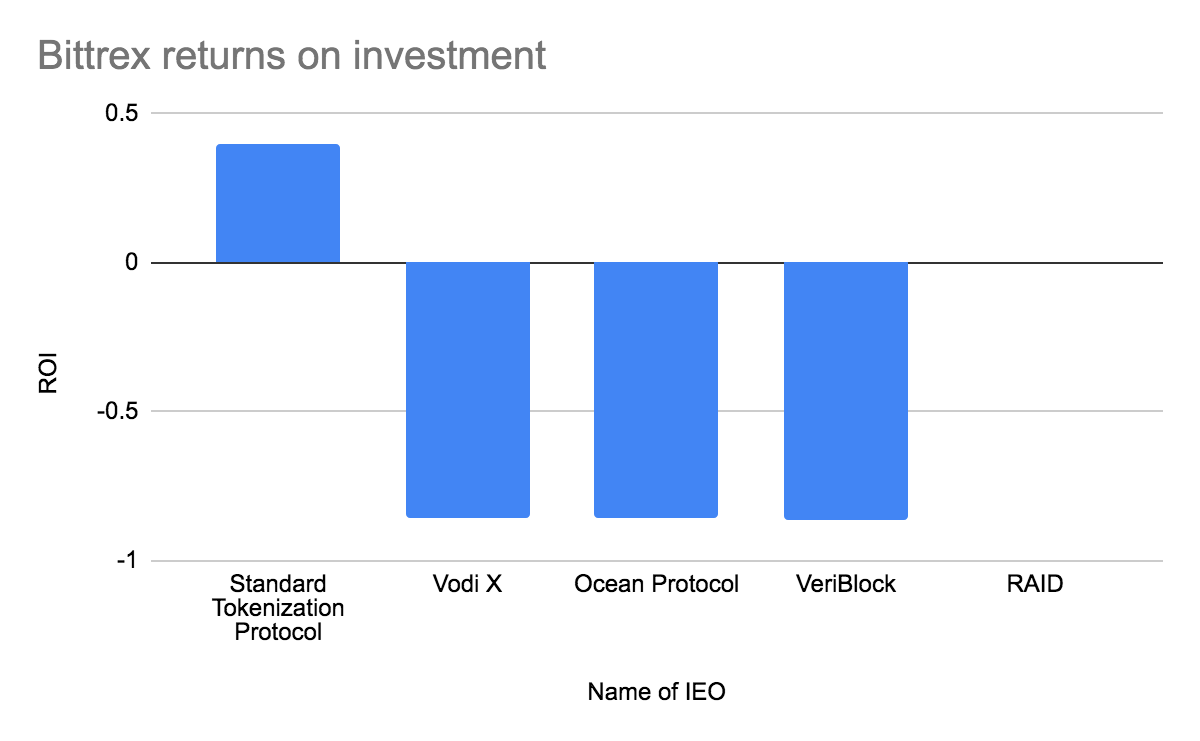Click the 'Ocean Protocol' axis label
This screenshot has height=741, width=1200.
click(x=656, y=584)
